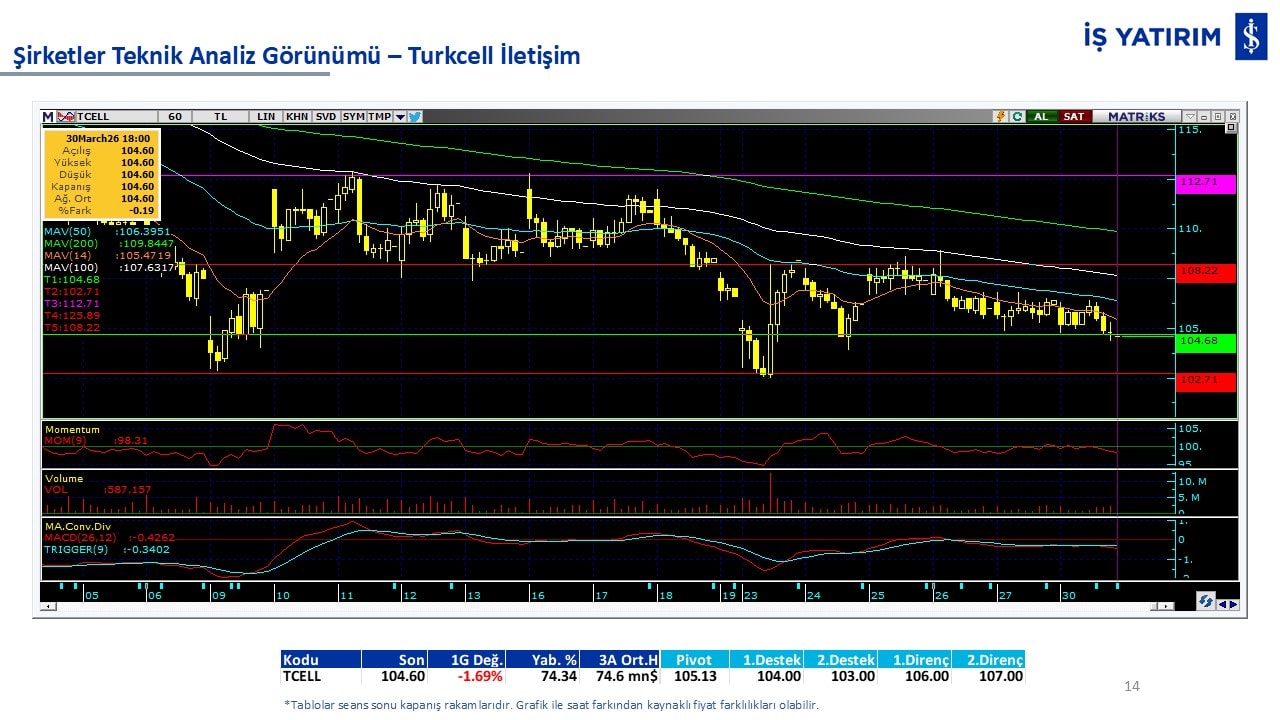Select the TMP template item
This screenshot has width=1280, height=720.
coord(379,117)
